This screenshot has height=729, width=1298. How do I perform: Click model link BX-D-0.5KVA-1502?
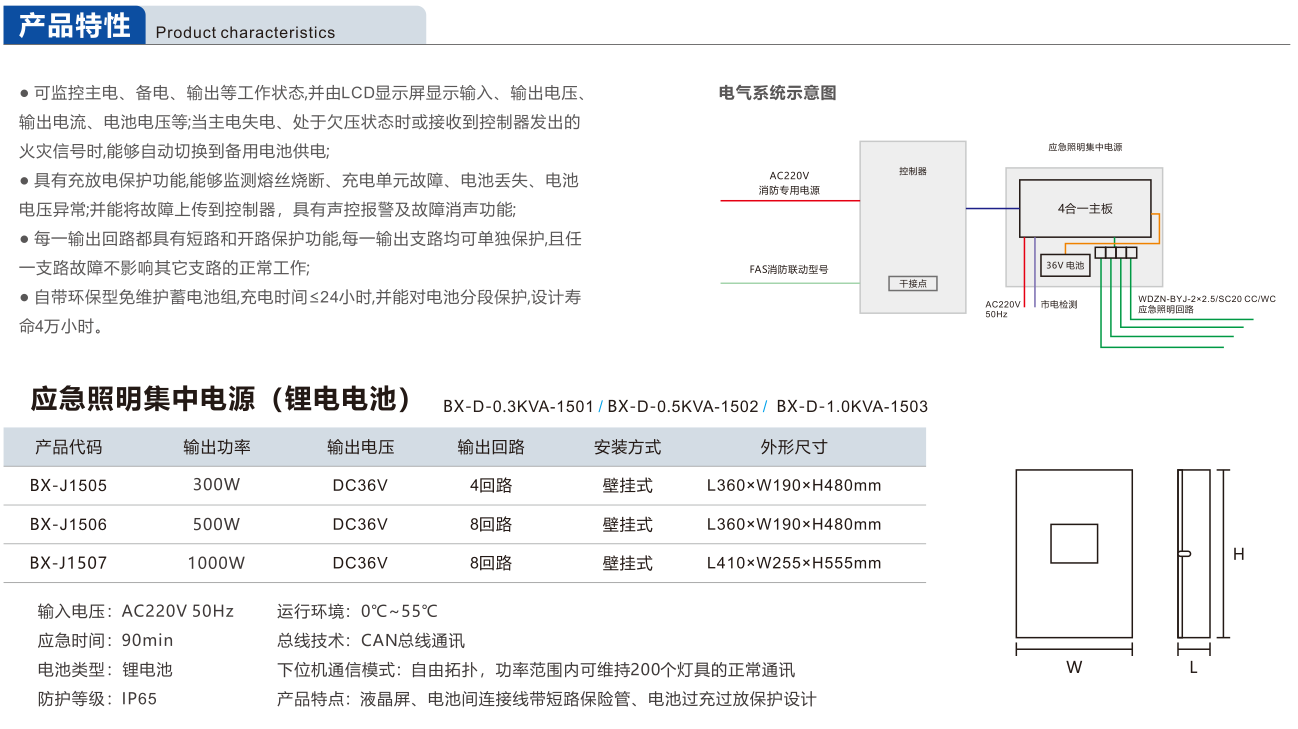tap(682, 406)
